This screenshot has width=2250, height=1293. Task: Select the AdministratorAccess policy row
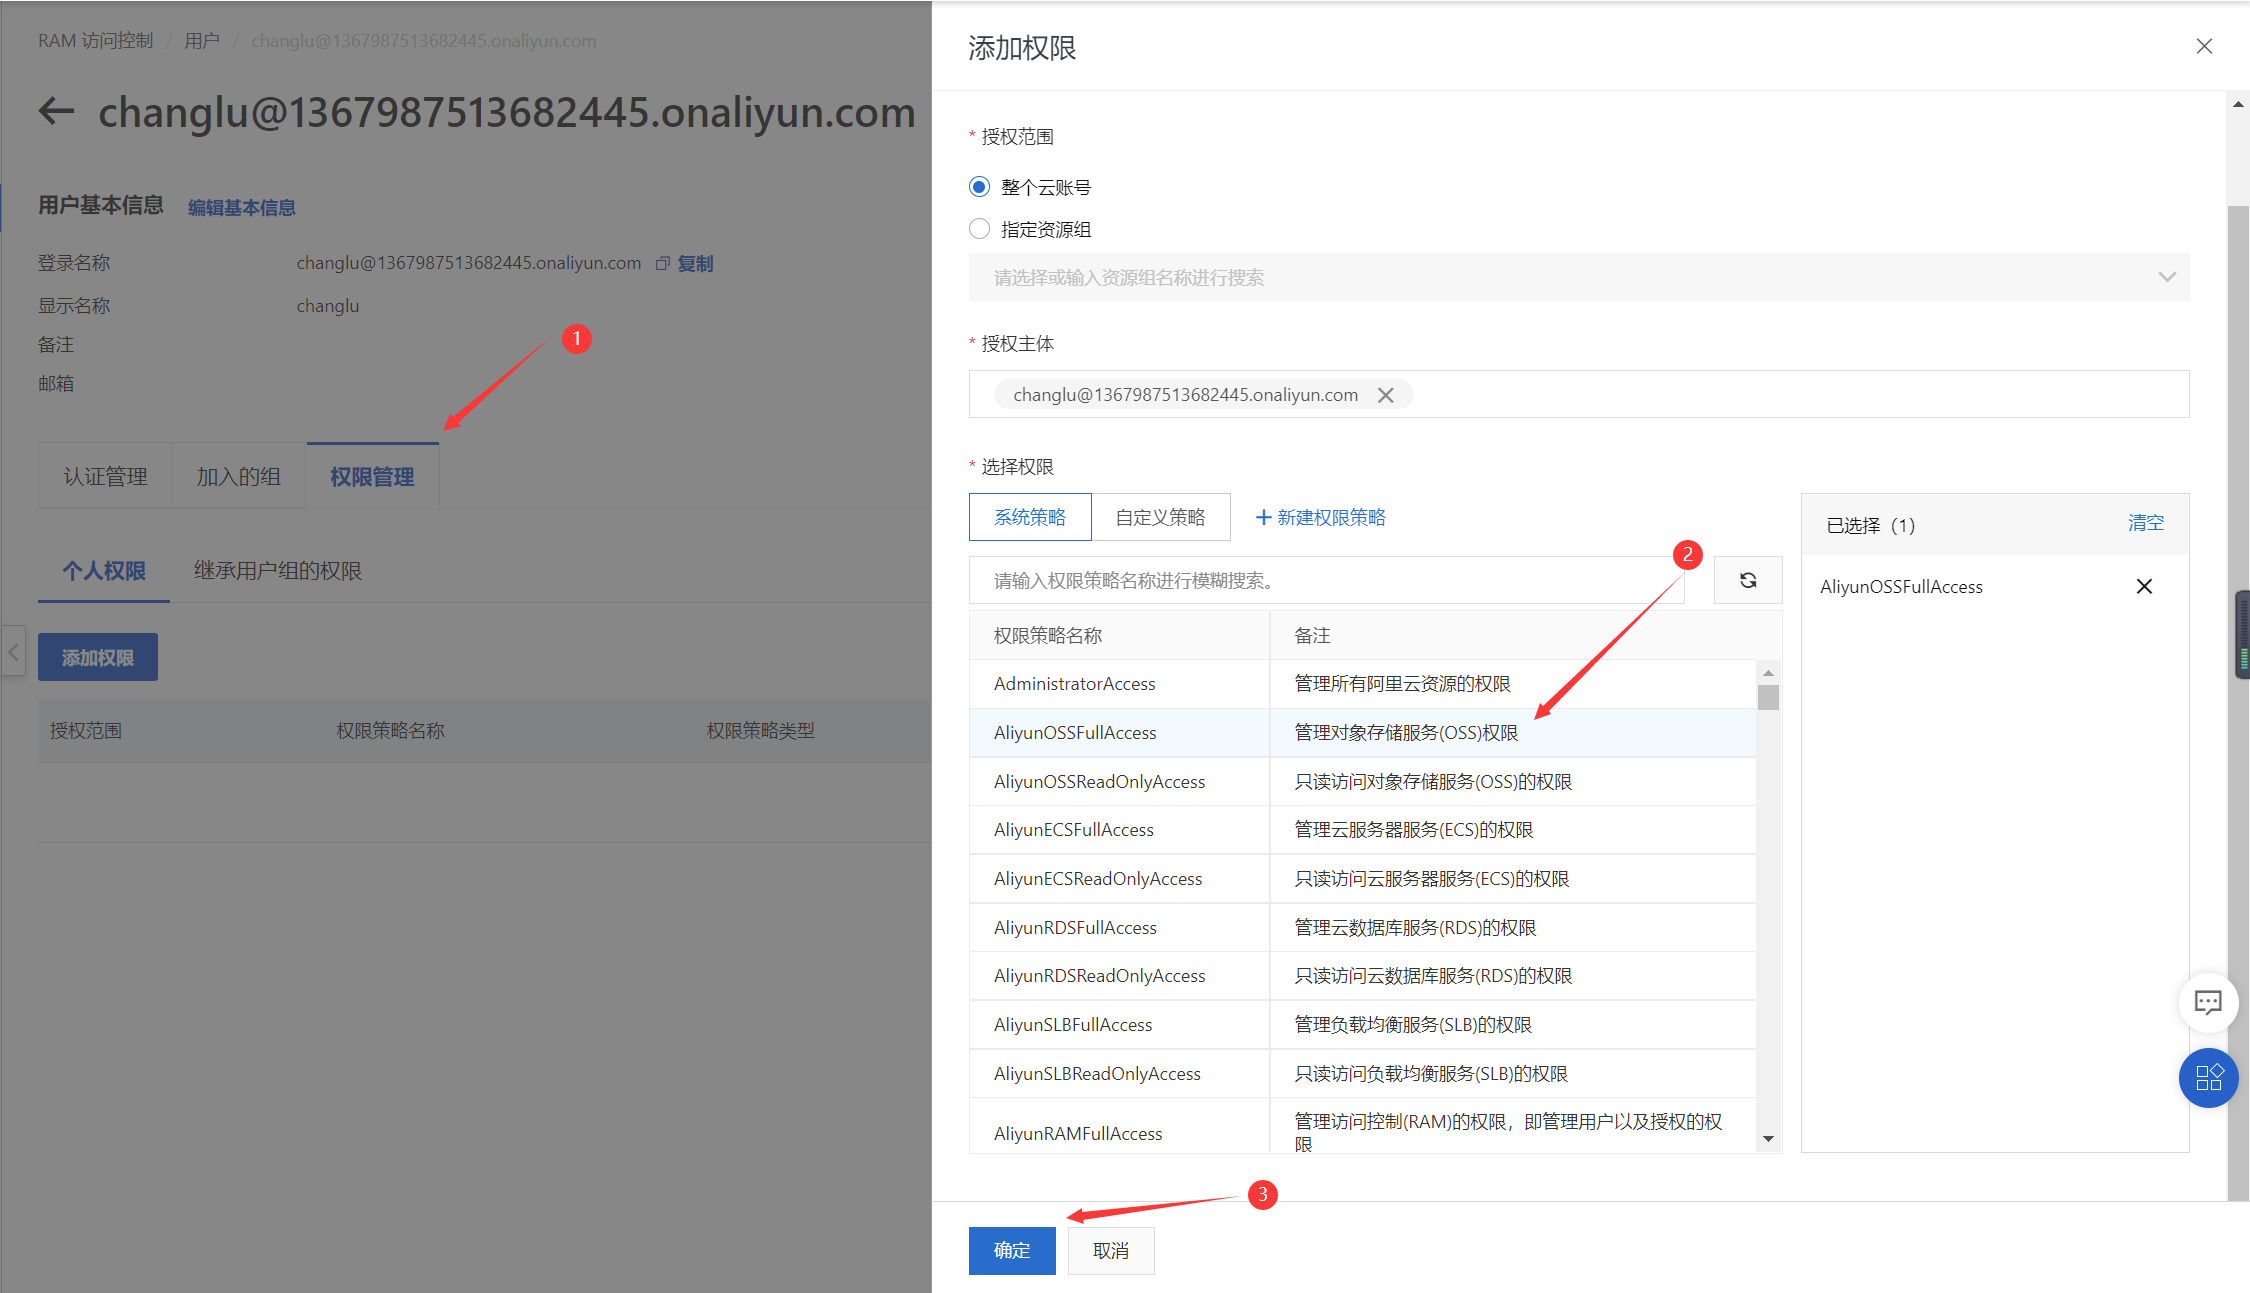pyautogui.click(x=1074, y=683)
